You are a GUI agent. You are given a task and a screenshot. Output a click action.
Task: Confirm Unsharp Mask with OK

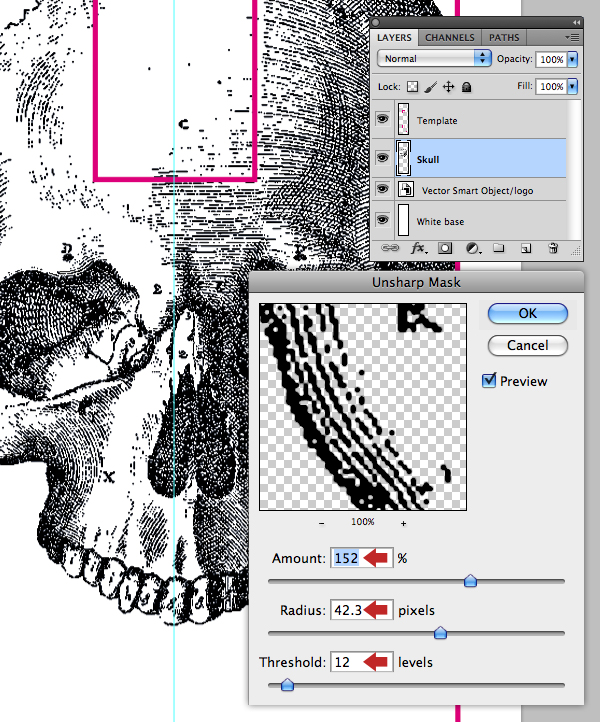coord(528,314)
